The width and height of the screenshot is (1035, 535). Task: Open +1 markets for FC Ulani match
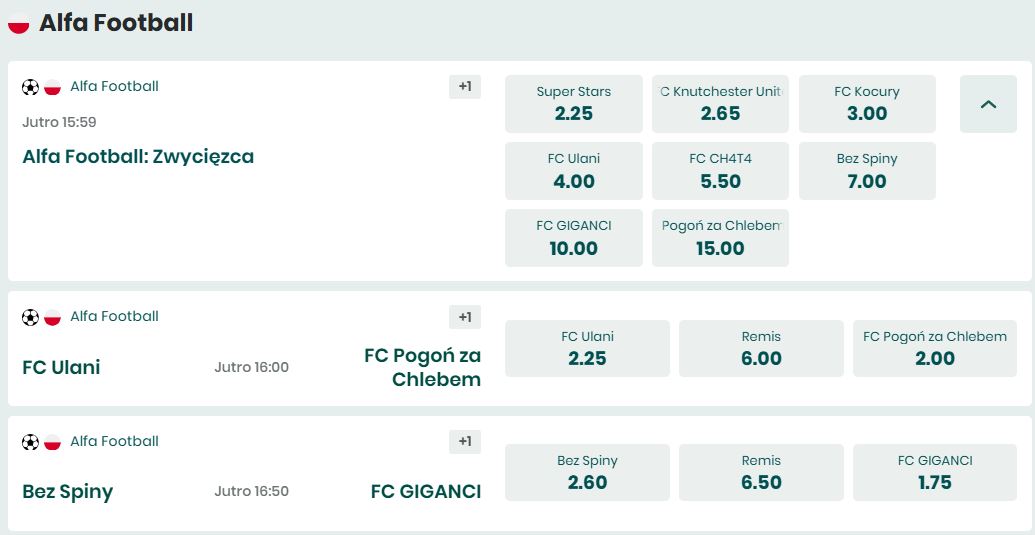(465, 317)
